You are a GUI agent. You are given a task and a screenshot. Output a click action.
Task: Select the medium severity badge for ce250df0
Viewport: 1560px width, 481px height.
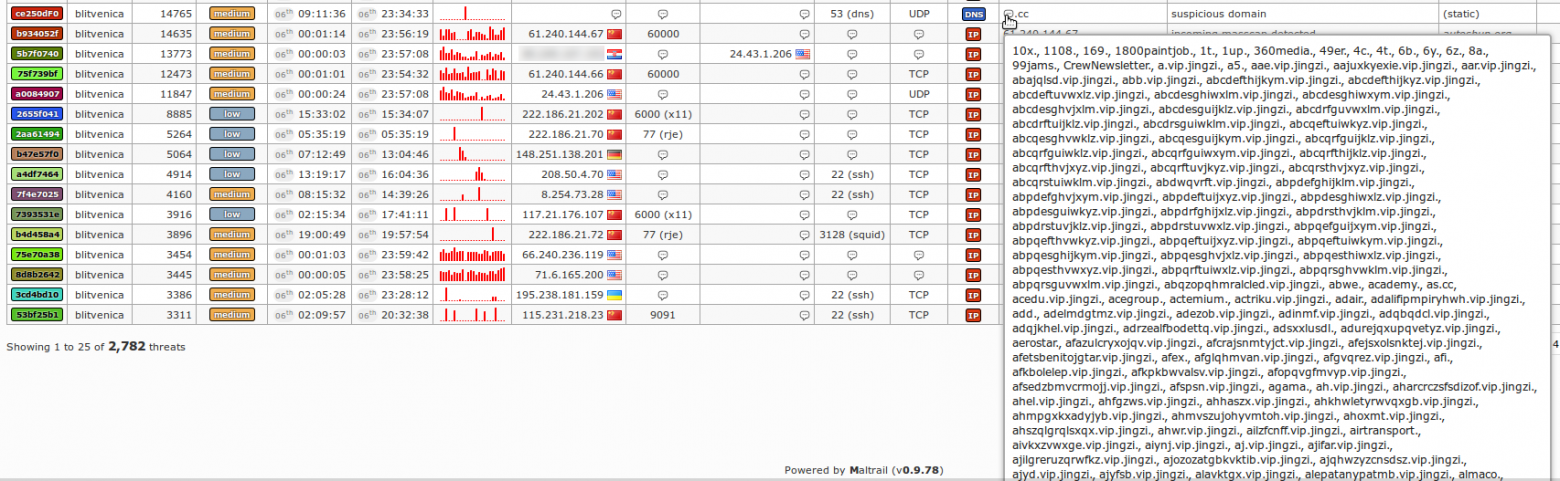pyautogui.click(x=231, y=14)
